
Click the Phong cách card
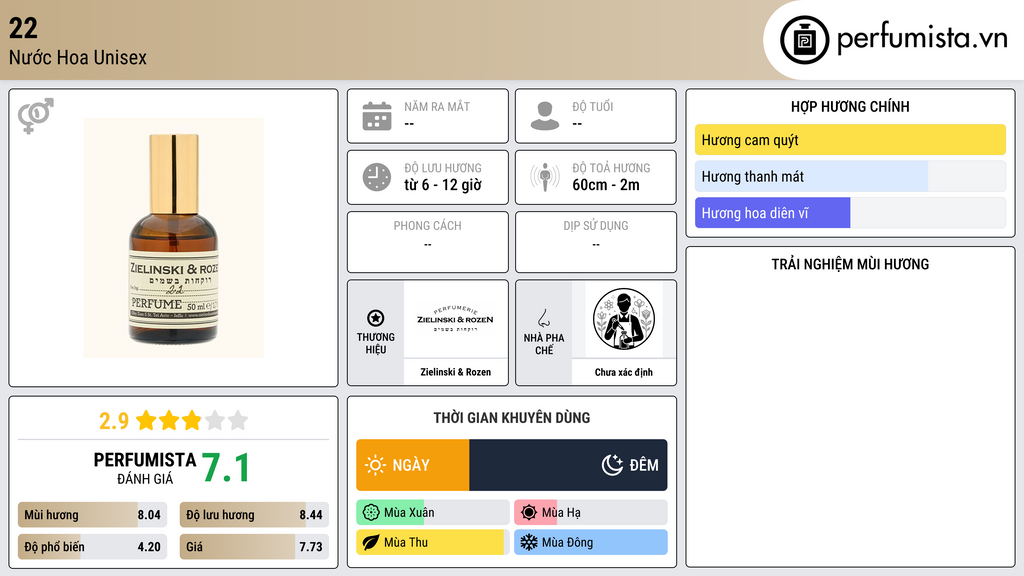(x=428, y=242)
